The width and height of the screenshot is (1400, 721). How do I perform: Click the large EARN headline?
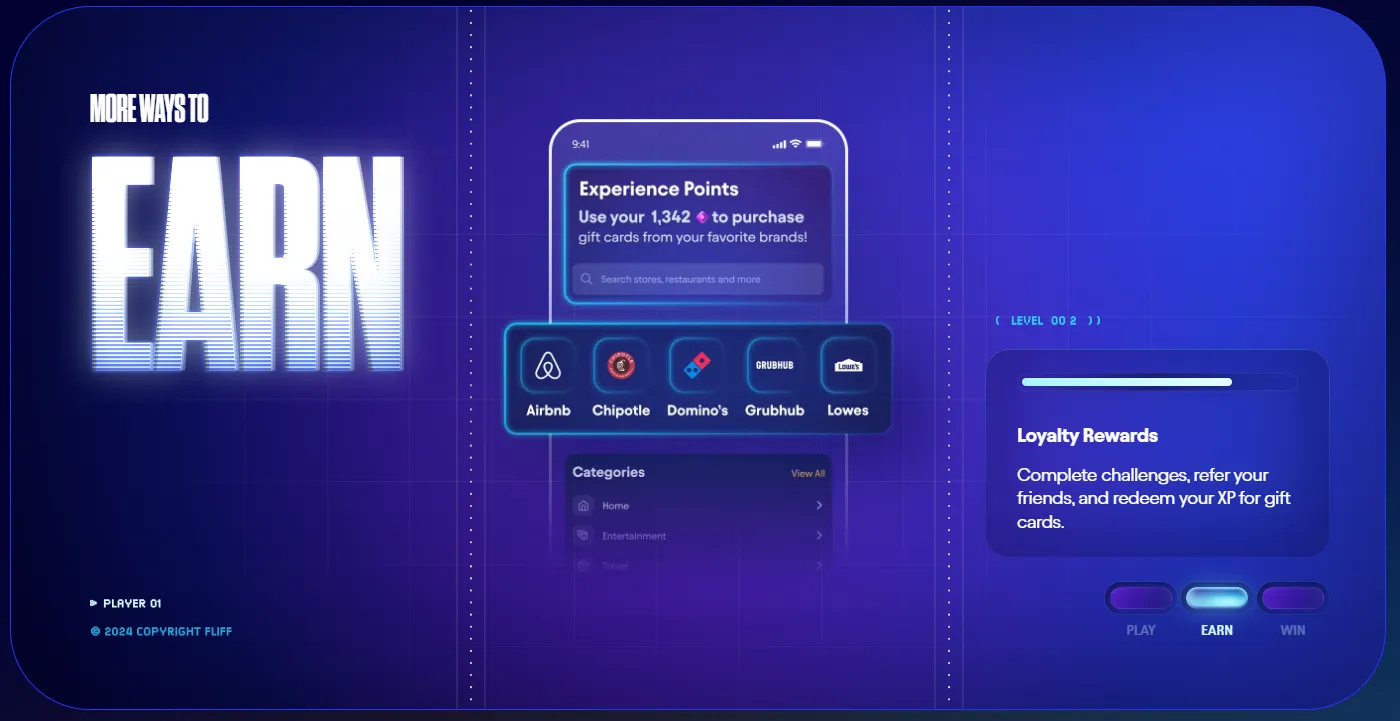[x=247, y=262]
